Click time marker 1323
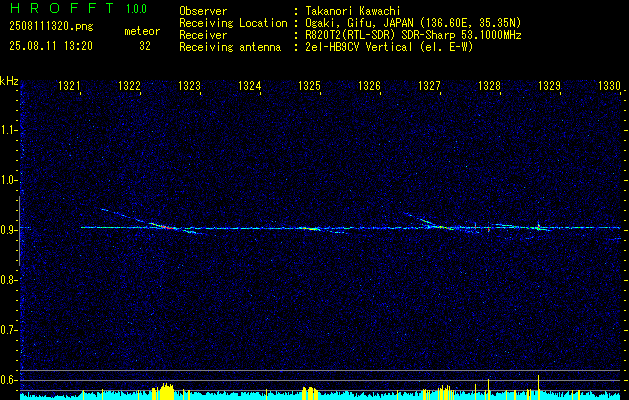This screenshot has height=400, width=629. pyautogui.click(x=190, y=85)
